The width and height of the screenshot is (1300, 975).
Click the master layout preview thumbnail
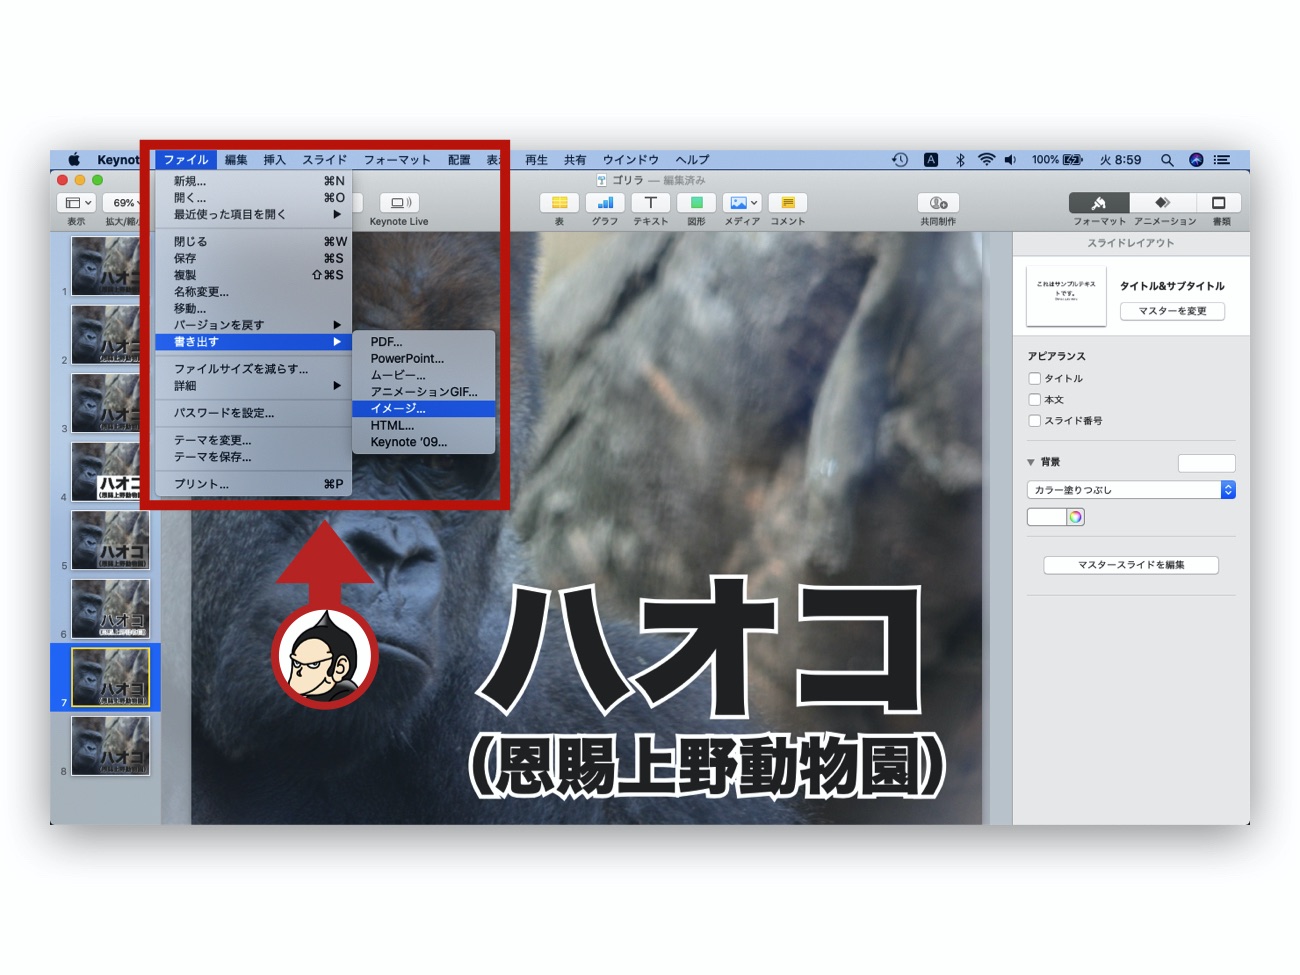[1066, 296]
